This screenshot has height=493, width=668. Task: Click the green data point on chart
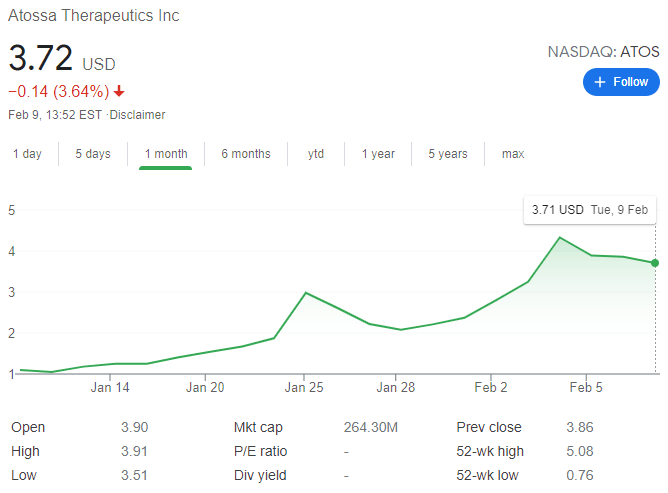[655, 263]
